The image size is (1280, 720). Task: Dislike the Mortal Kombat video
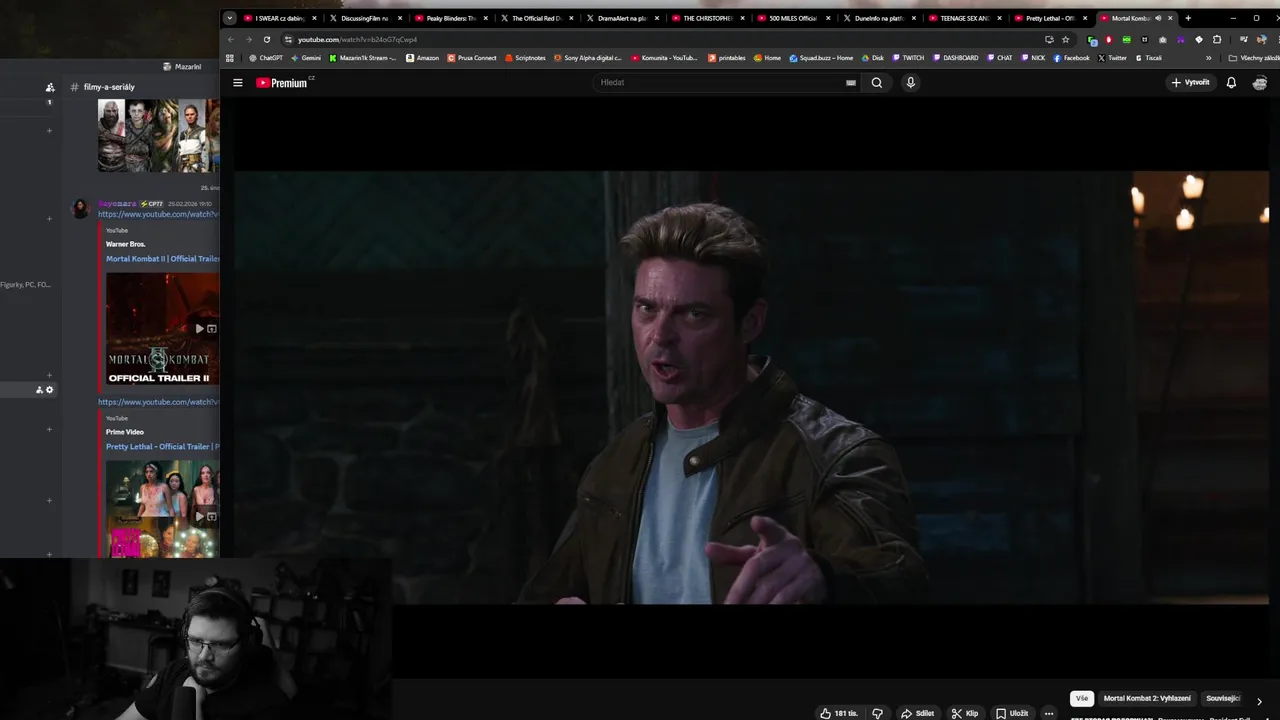tap(877, 713)
